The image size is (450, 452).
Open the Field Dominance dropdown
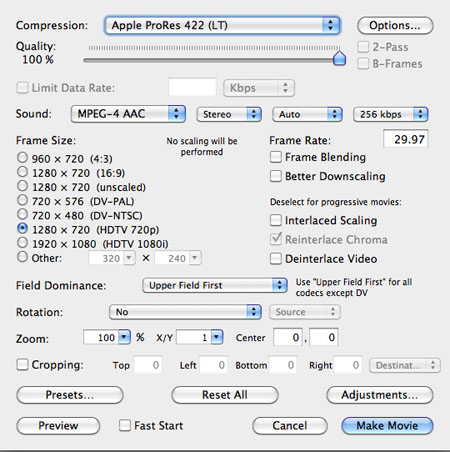pyautogui.click(x=215, y=285)
